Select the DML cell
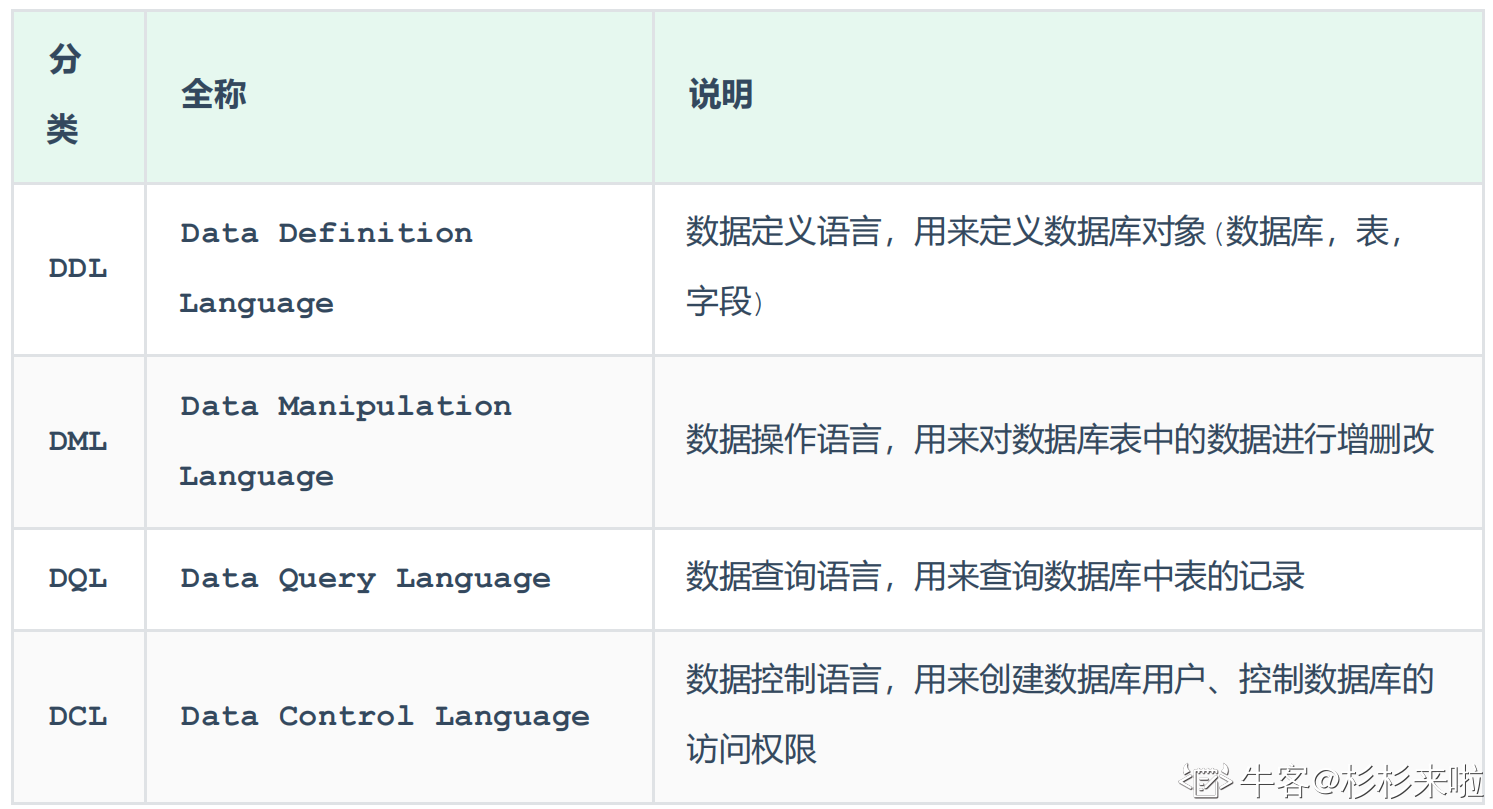The width and height of the screenshot is (1493, 809). (x=79, y=442)
